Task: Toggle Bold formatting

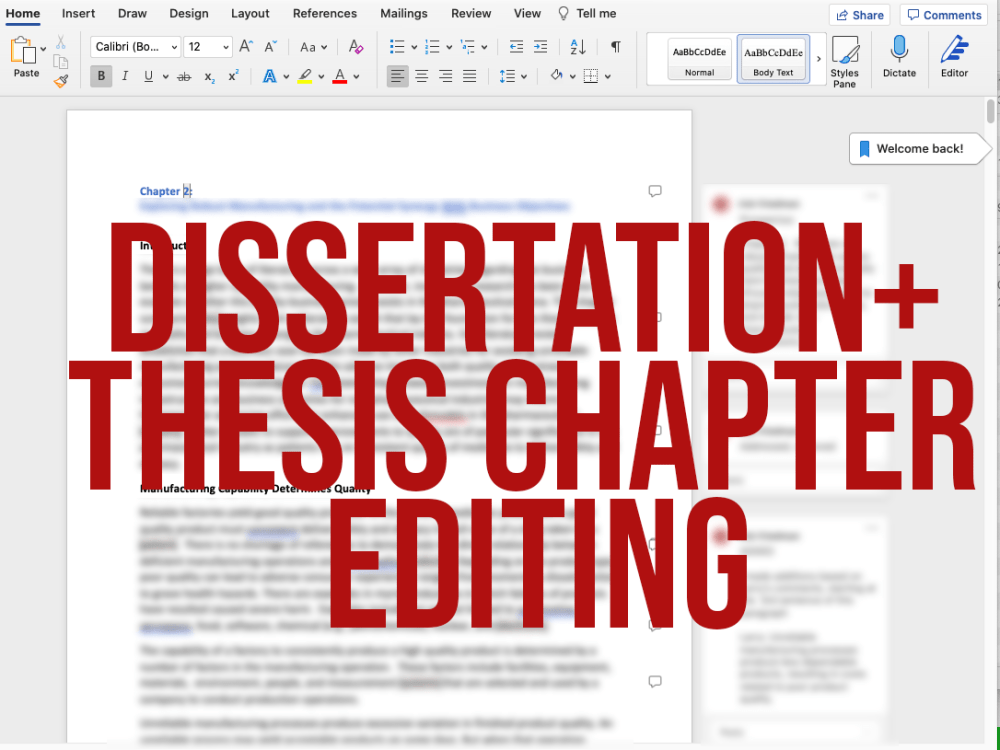Action: [x=101, y=77]
